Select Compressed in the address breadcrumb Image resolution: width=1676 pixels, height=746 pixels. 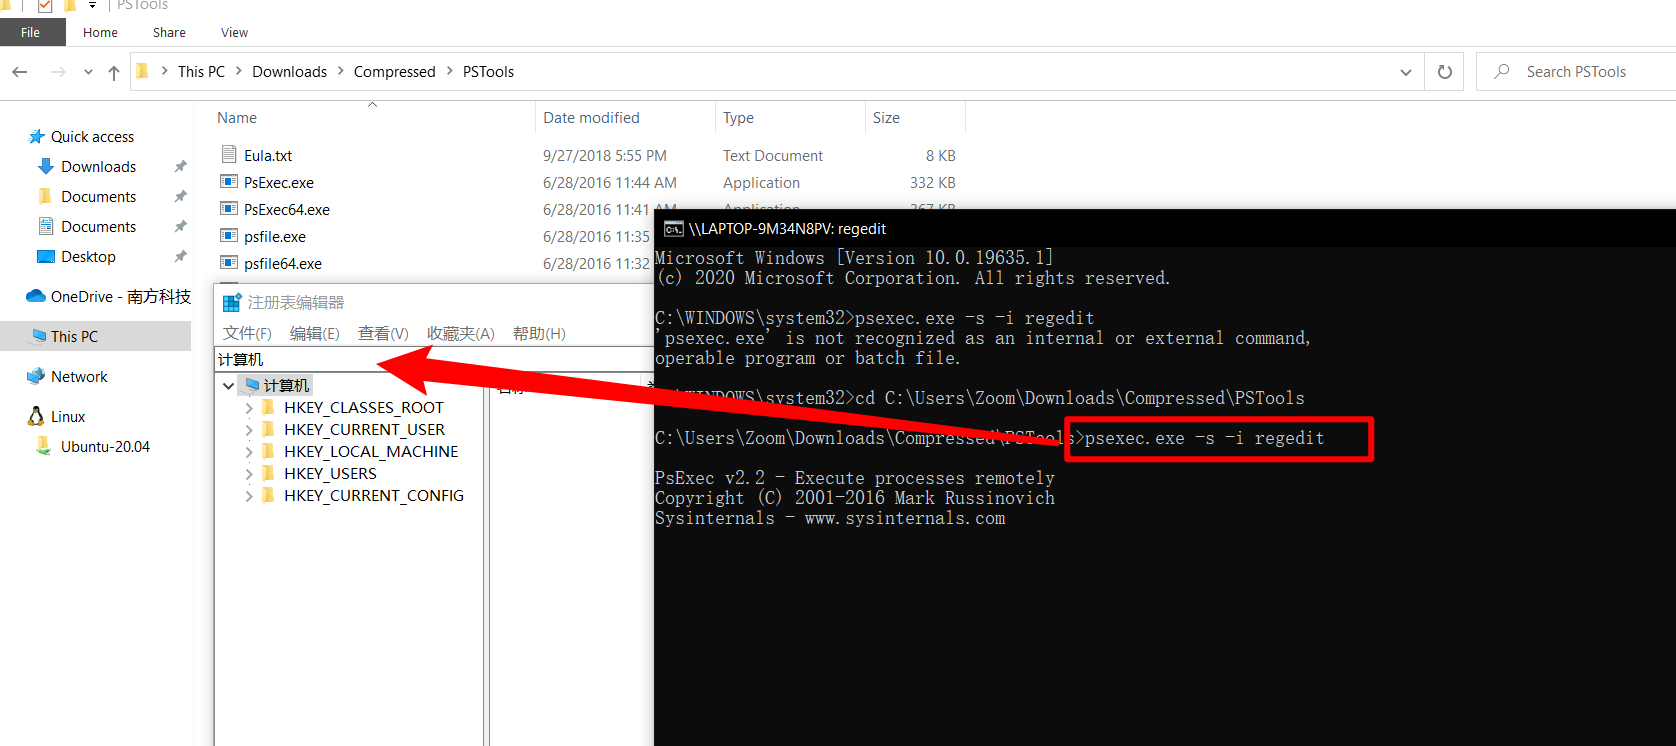click(x=394, y=72)
